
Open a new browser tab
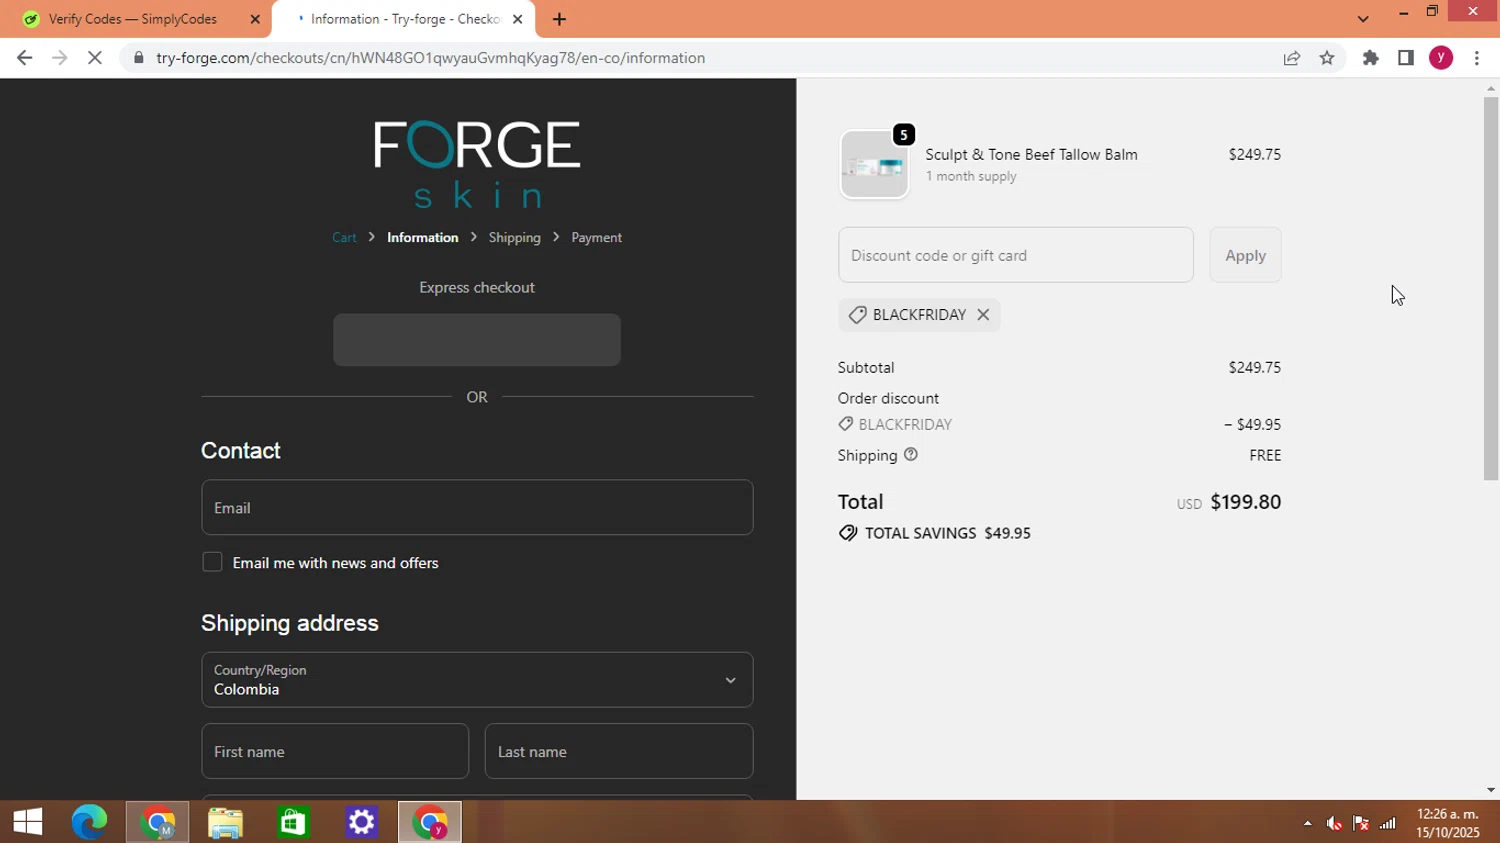559,19
